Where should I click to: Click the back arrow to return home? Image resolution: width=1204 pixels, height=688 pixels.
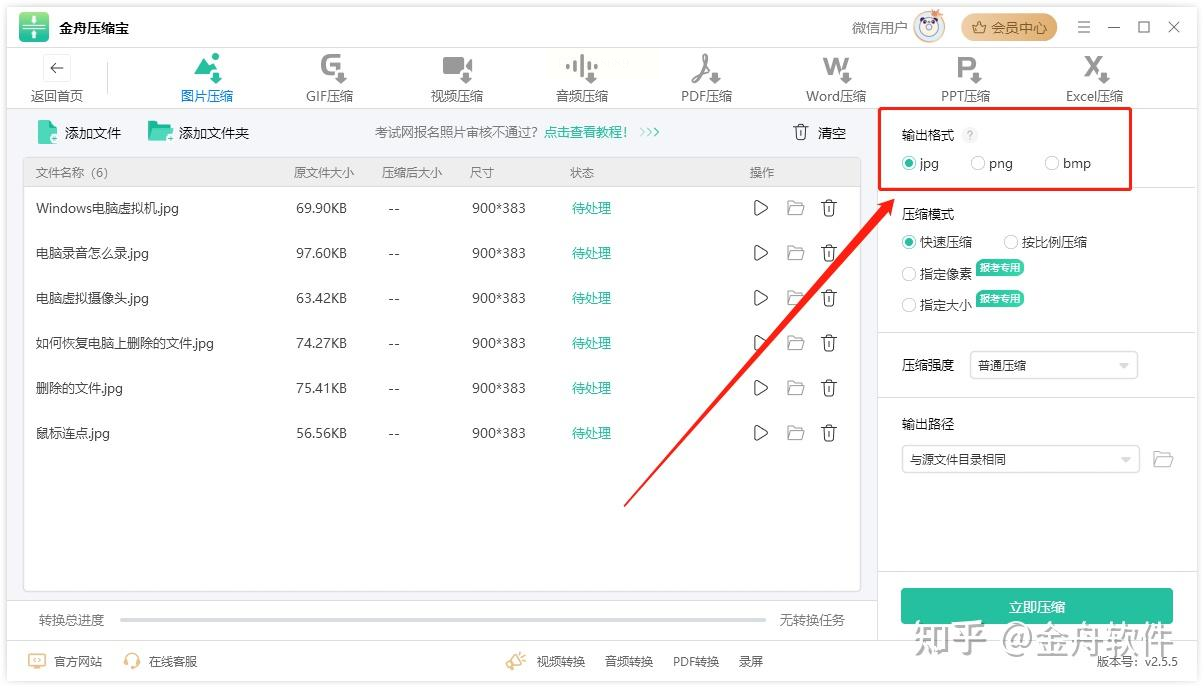[57, 69]
